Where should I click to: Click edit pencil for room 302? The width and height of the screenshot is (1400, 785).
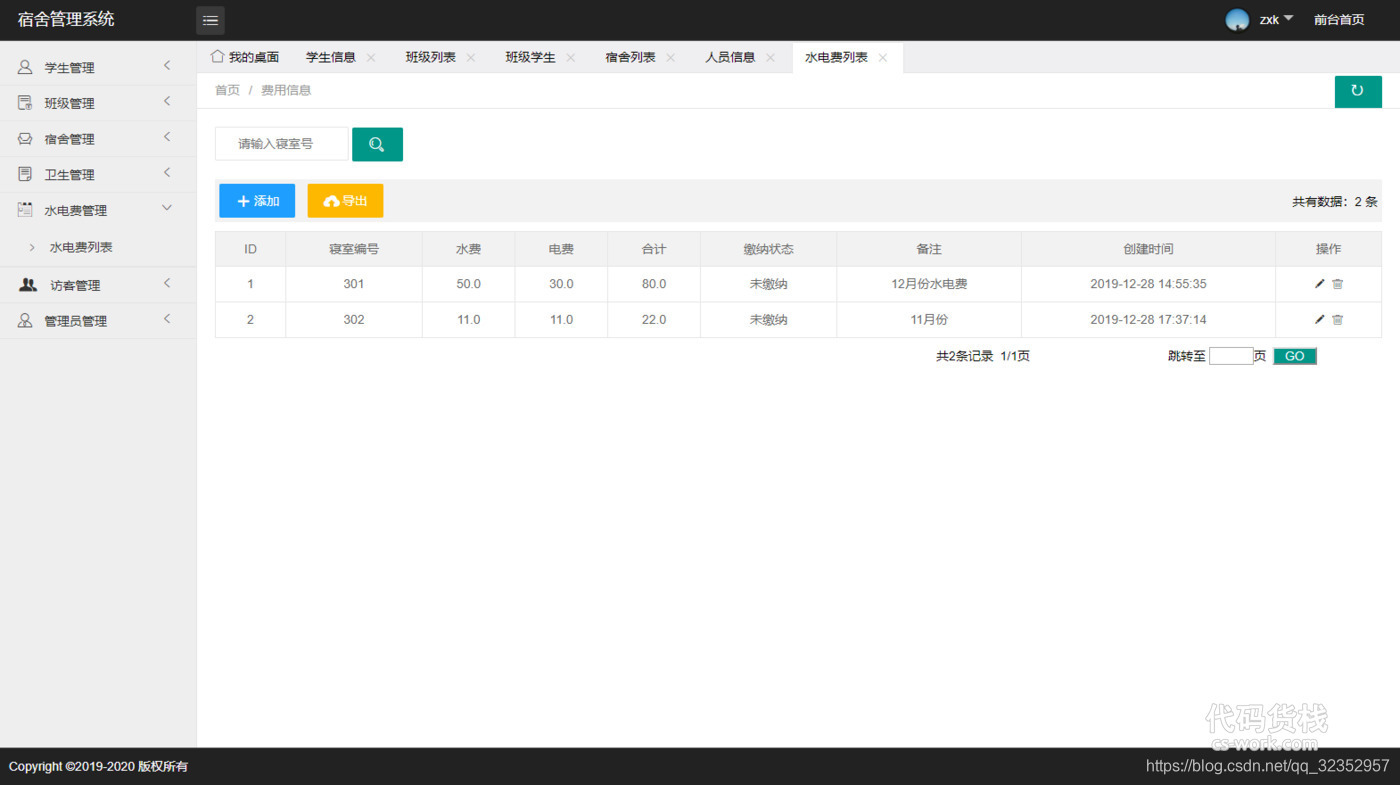point(1320,320)
